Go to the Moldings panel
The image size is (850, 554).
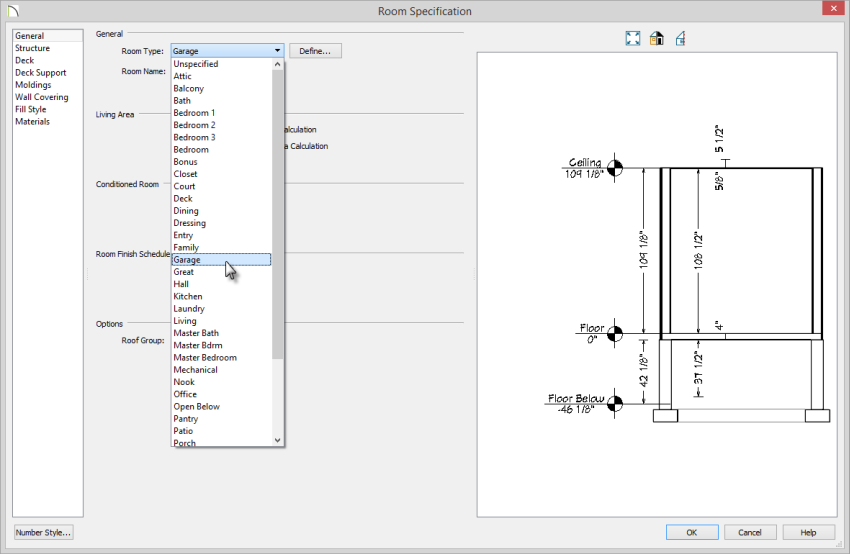(33, 85)
